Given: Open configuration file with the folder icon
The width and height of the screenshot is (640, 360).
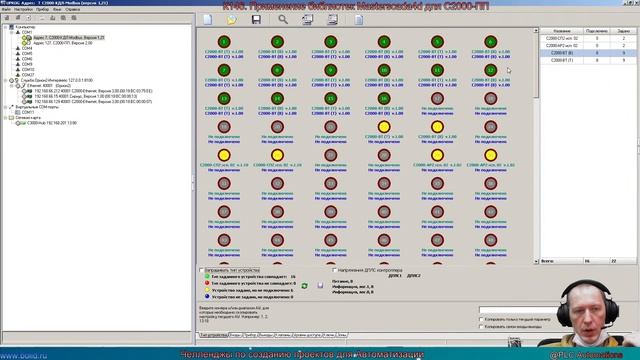Looking at the screenshot, I should (231, 19).
